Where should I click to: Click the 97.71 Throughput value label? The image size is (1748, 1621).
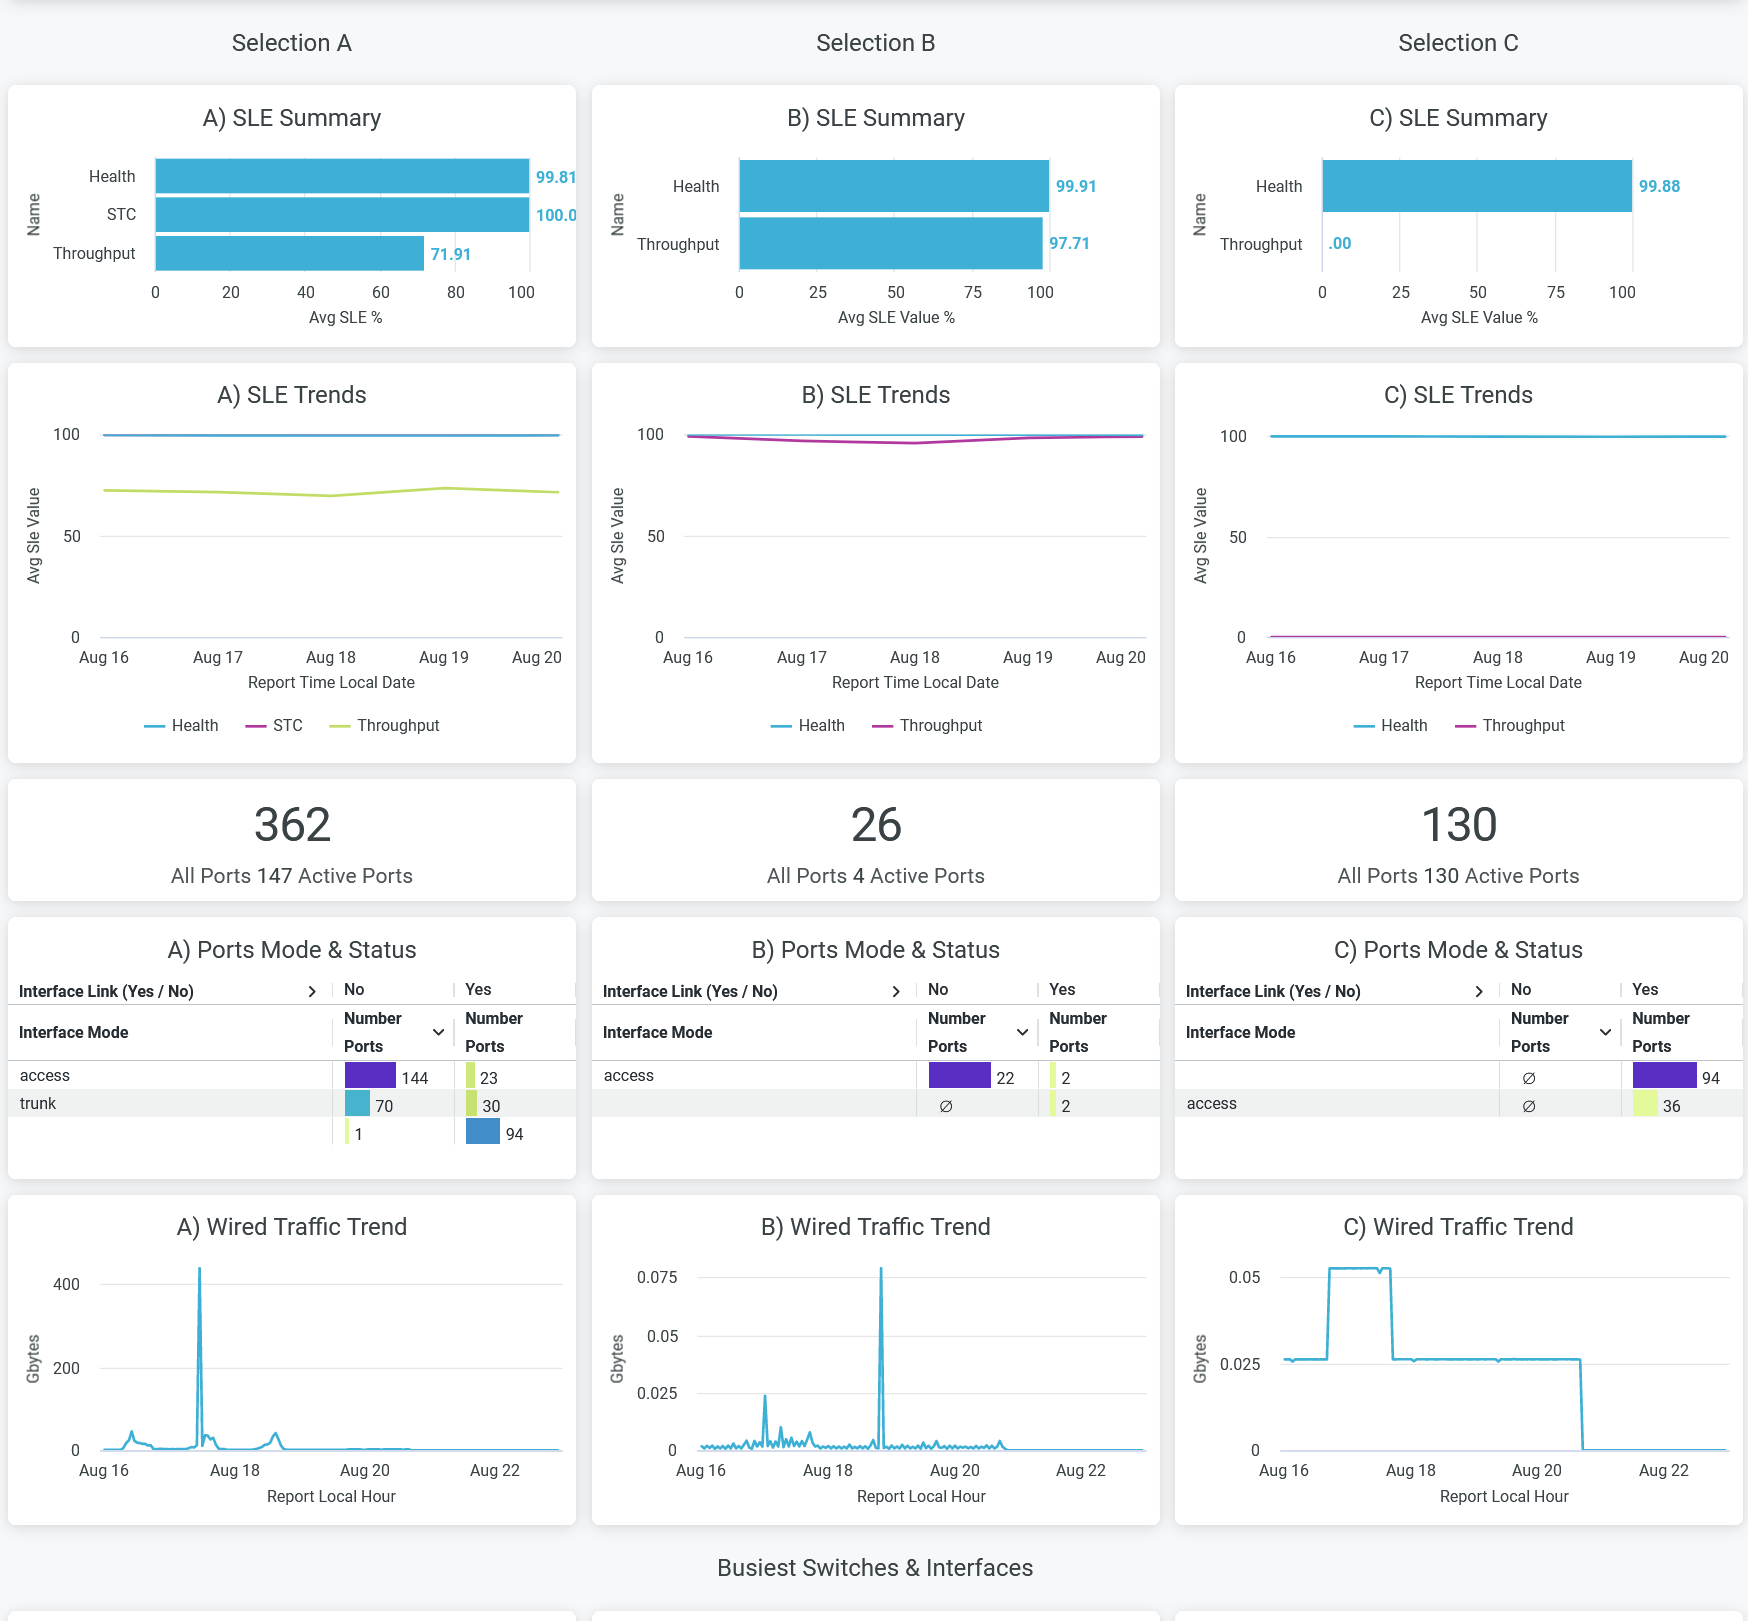pyautogui.click(x=1069, y=243)
